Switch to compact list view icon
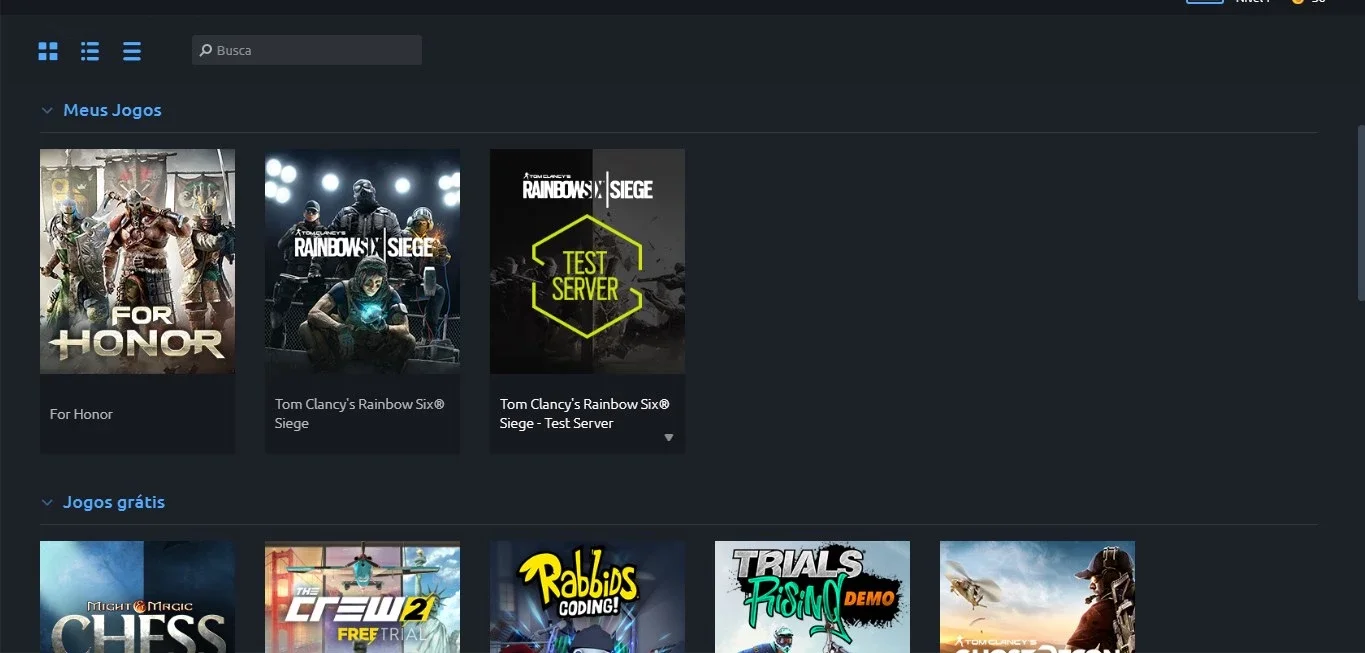 tap(132, 51)
